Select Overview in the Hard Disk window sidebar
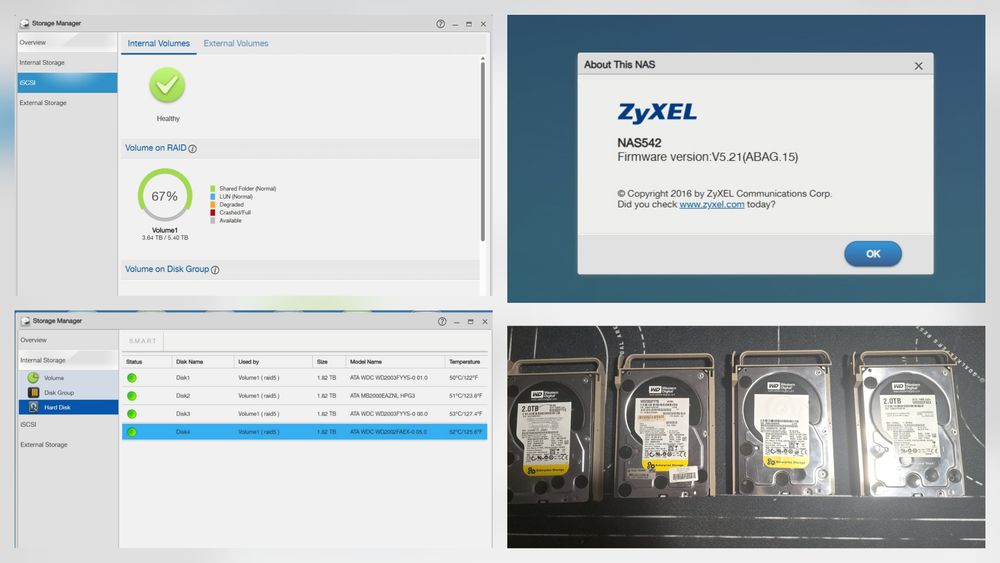Viewport: 1000px width, 563px height. coord(68,340)
